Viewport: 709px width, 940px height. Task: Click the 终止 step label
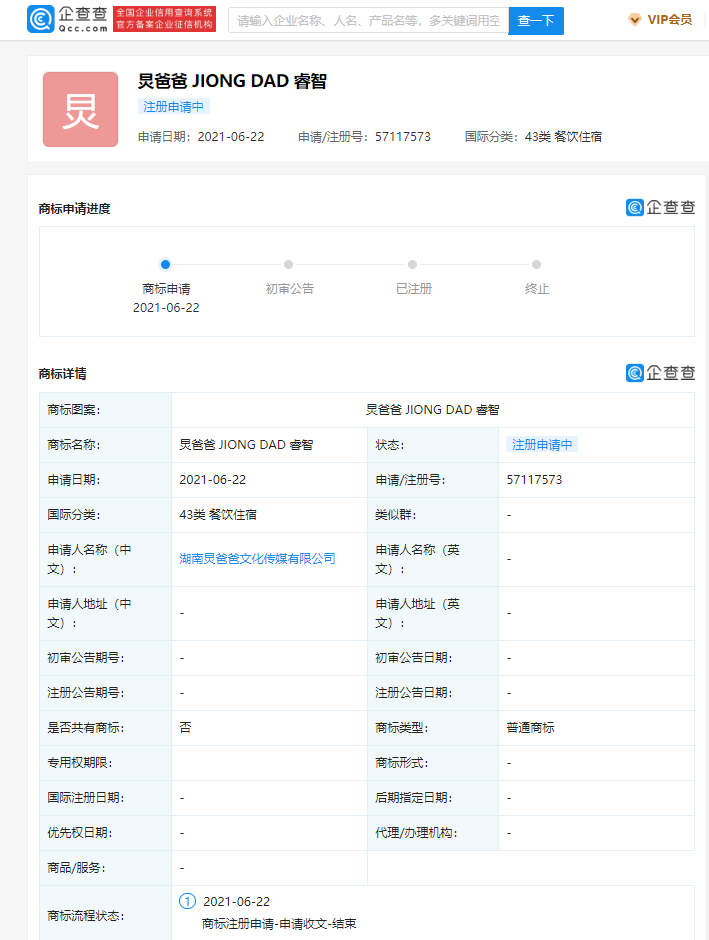click(x=537, y=289)
